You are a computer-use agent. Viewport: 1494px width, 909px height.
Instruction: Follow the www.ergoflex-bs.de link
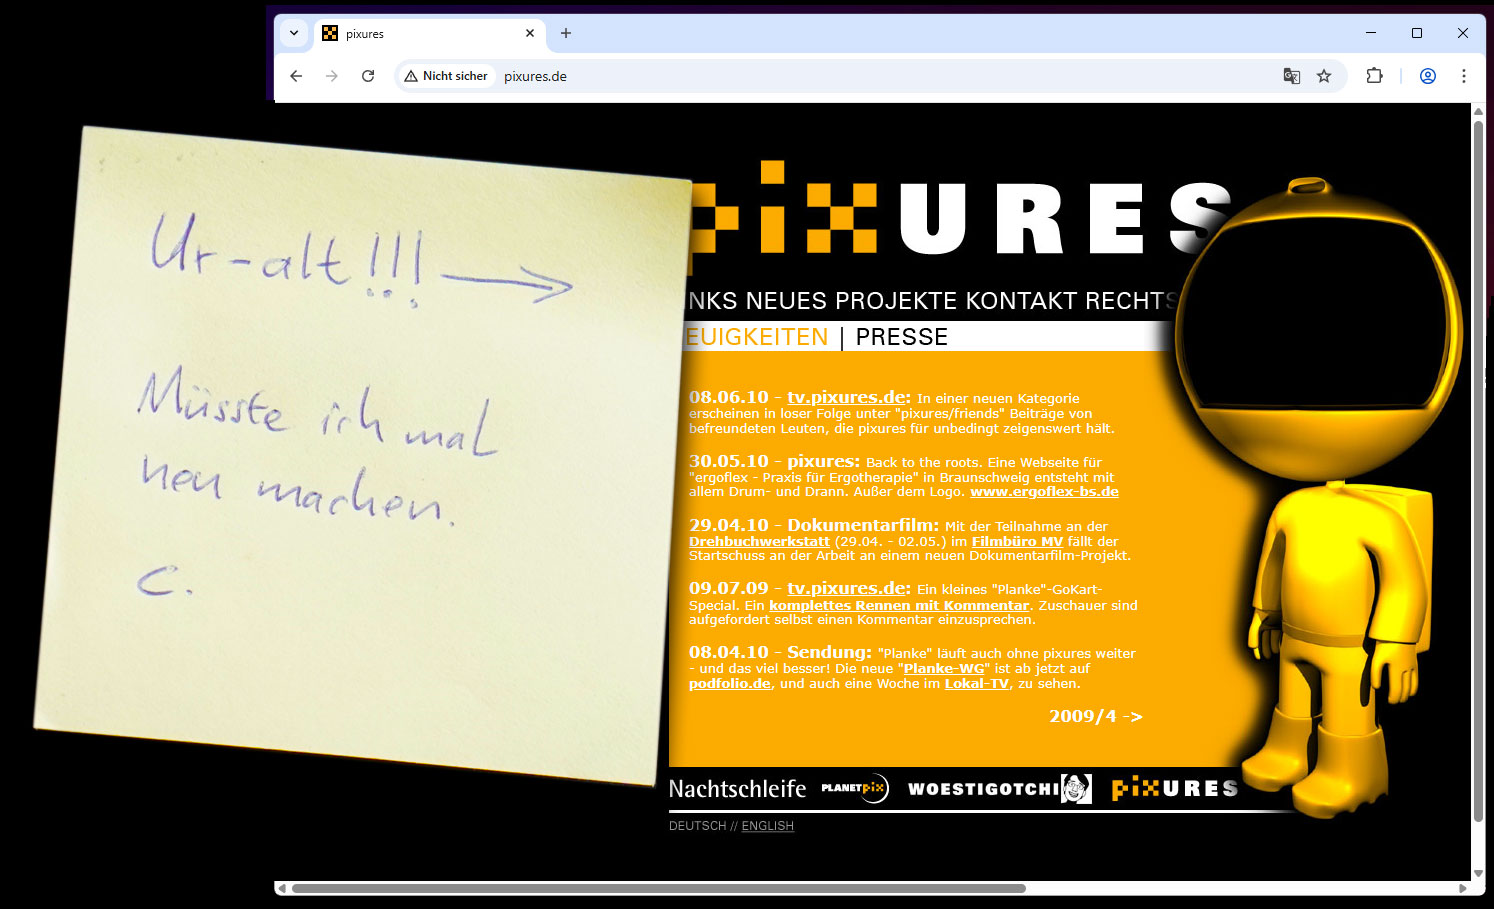point(1044,492)
